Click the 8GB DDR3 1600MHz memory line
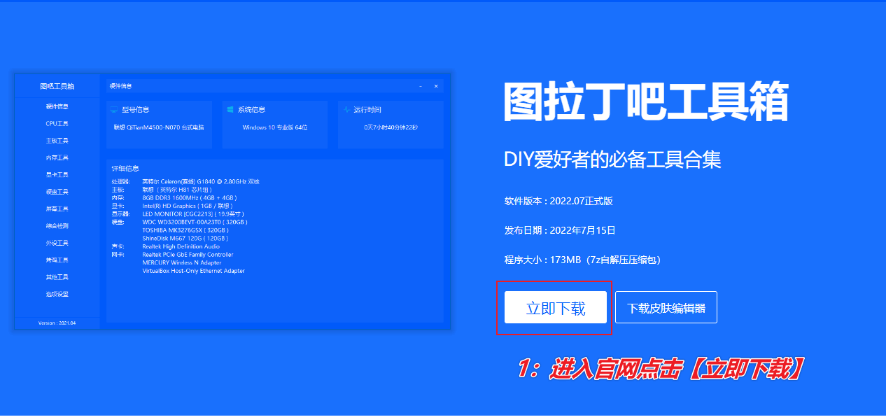Screen dimensions: 886x416 [190, 198]
